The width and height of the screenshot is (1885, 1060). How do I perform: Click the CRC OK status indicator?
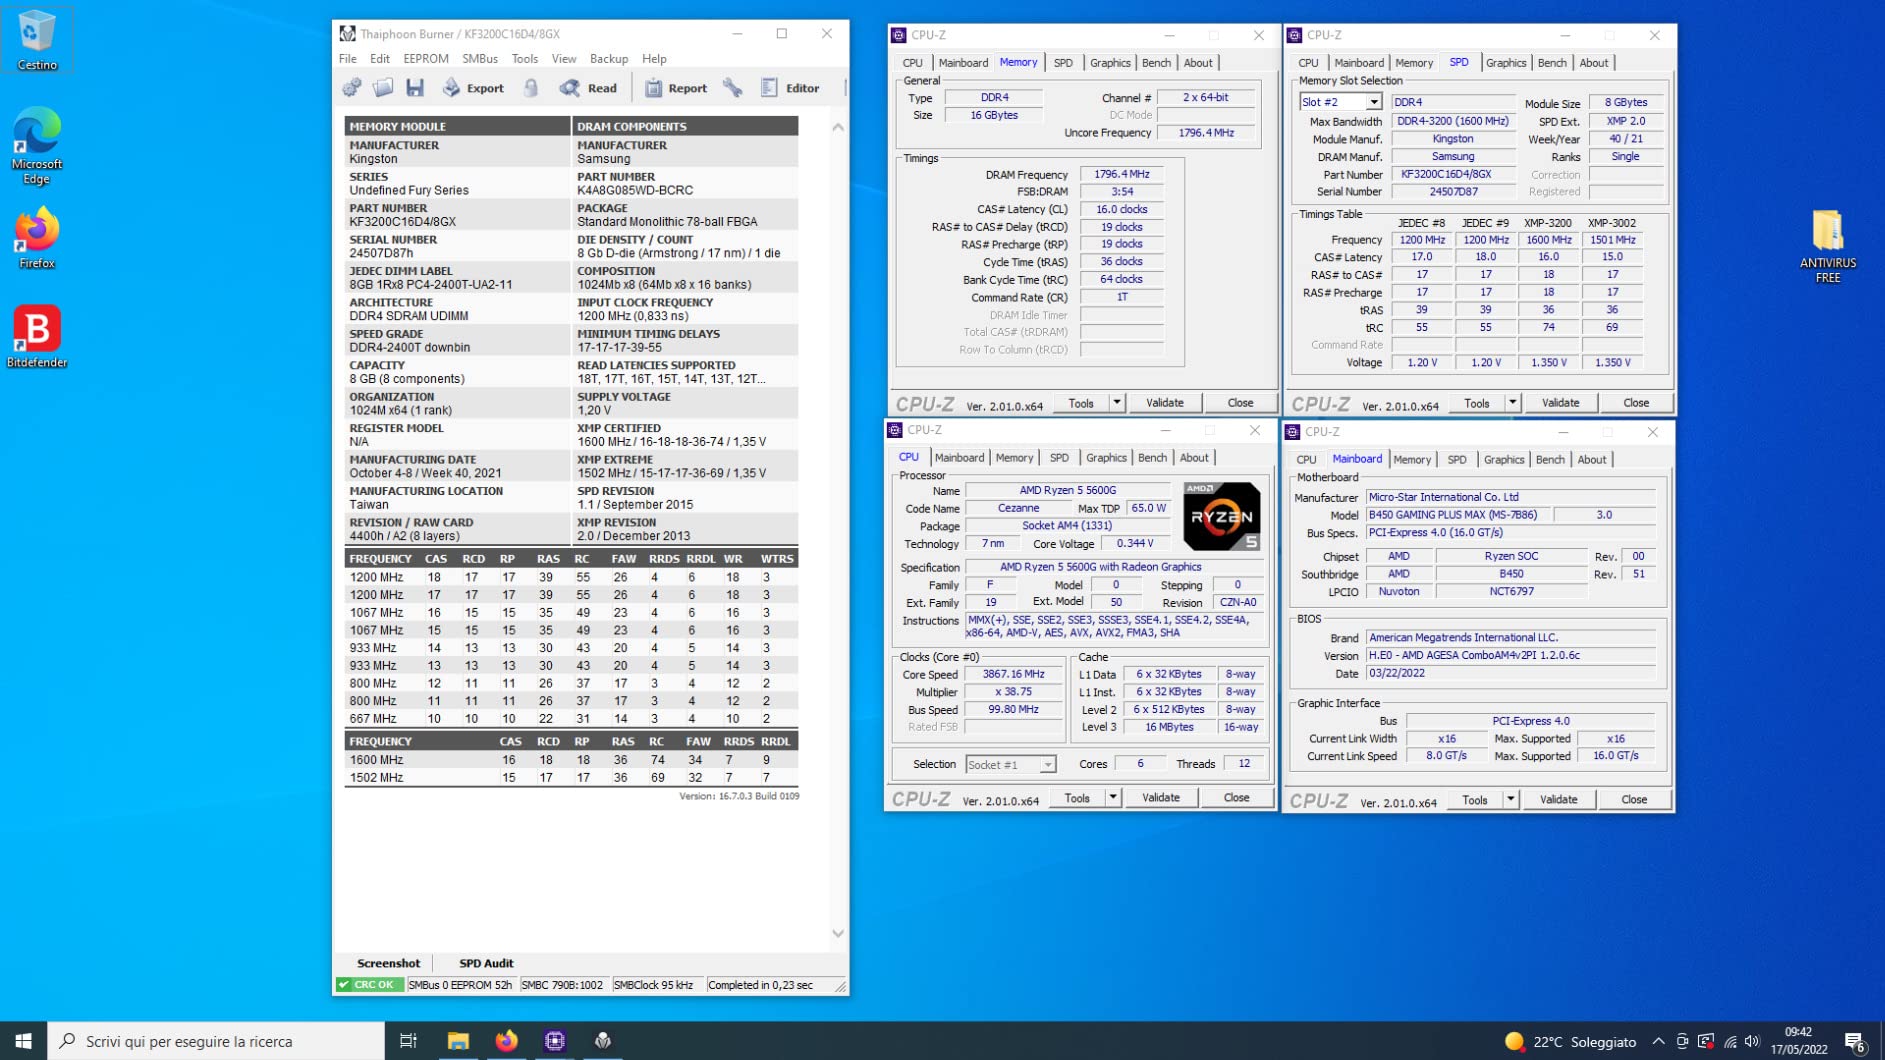pyautogui.click(x=369, y=985)
